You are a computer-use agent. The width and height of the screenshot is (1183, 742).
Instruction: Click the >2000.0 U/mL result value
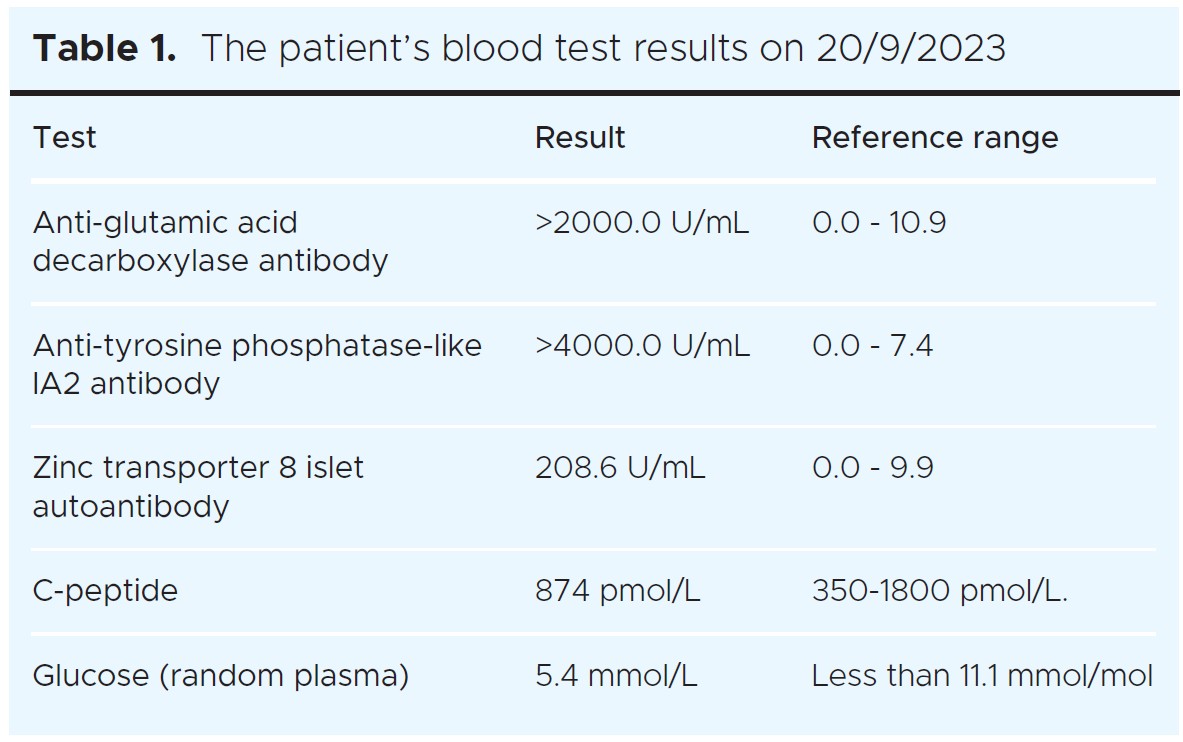pos(641,222)
